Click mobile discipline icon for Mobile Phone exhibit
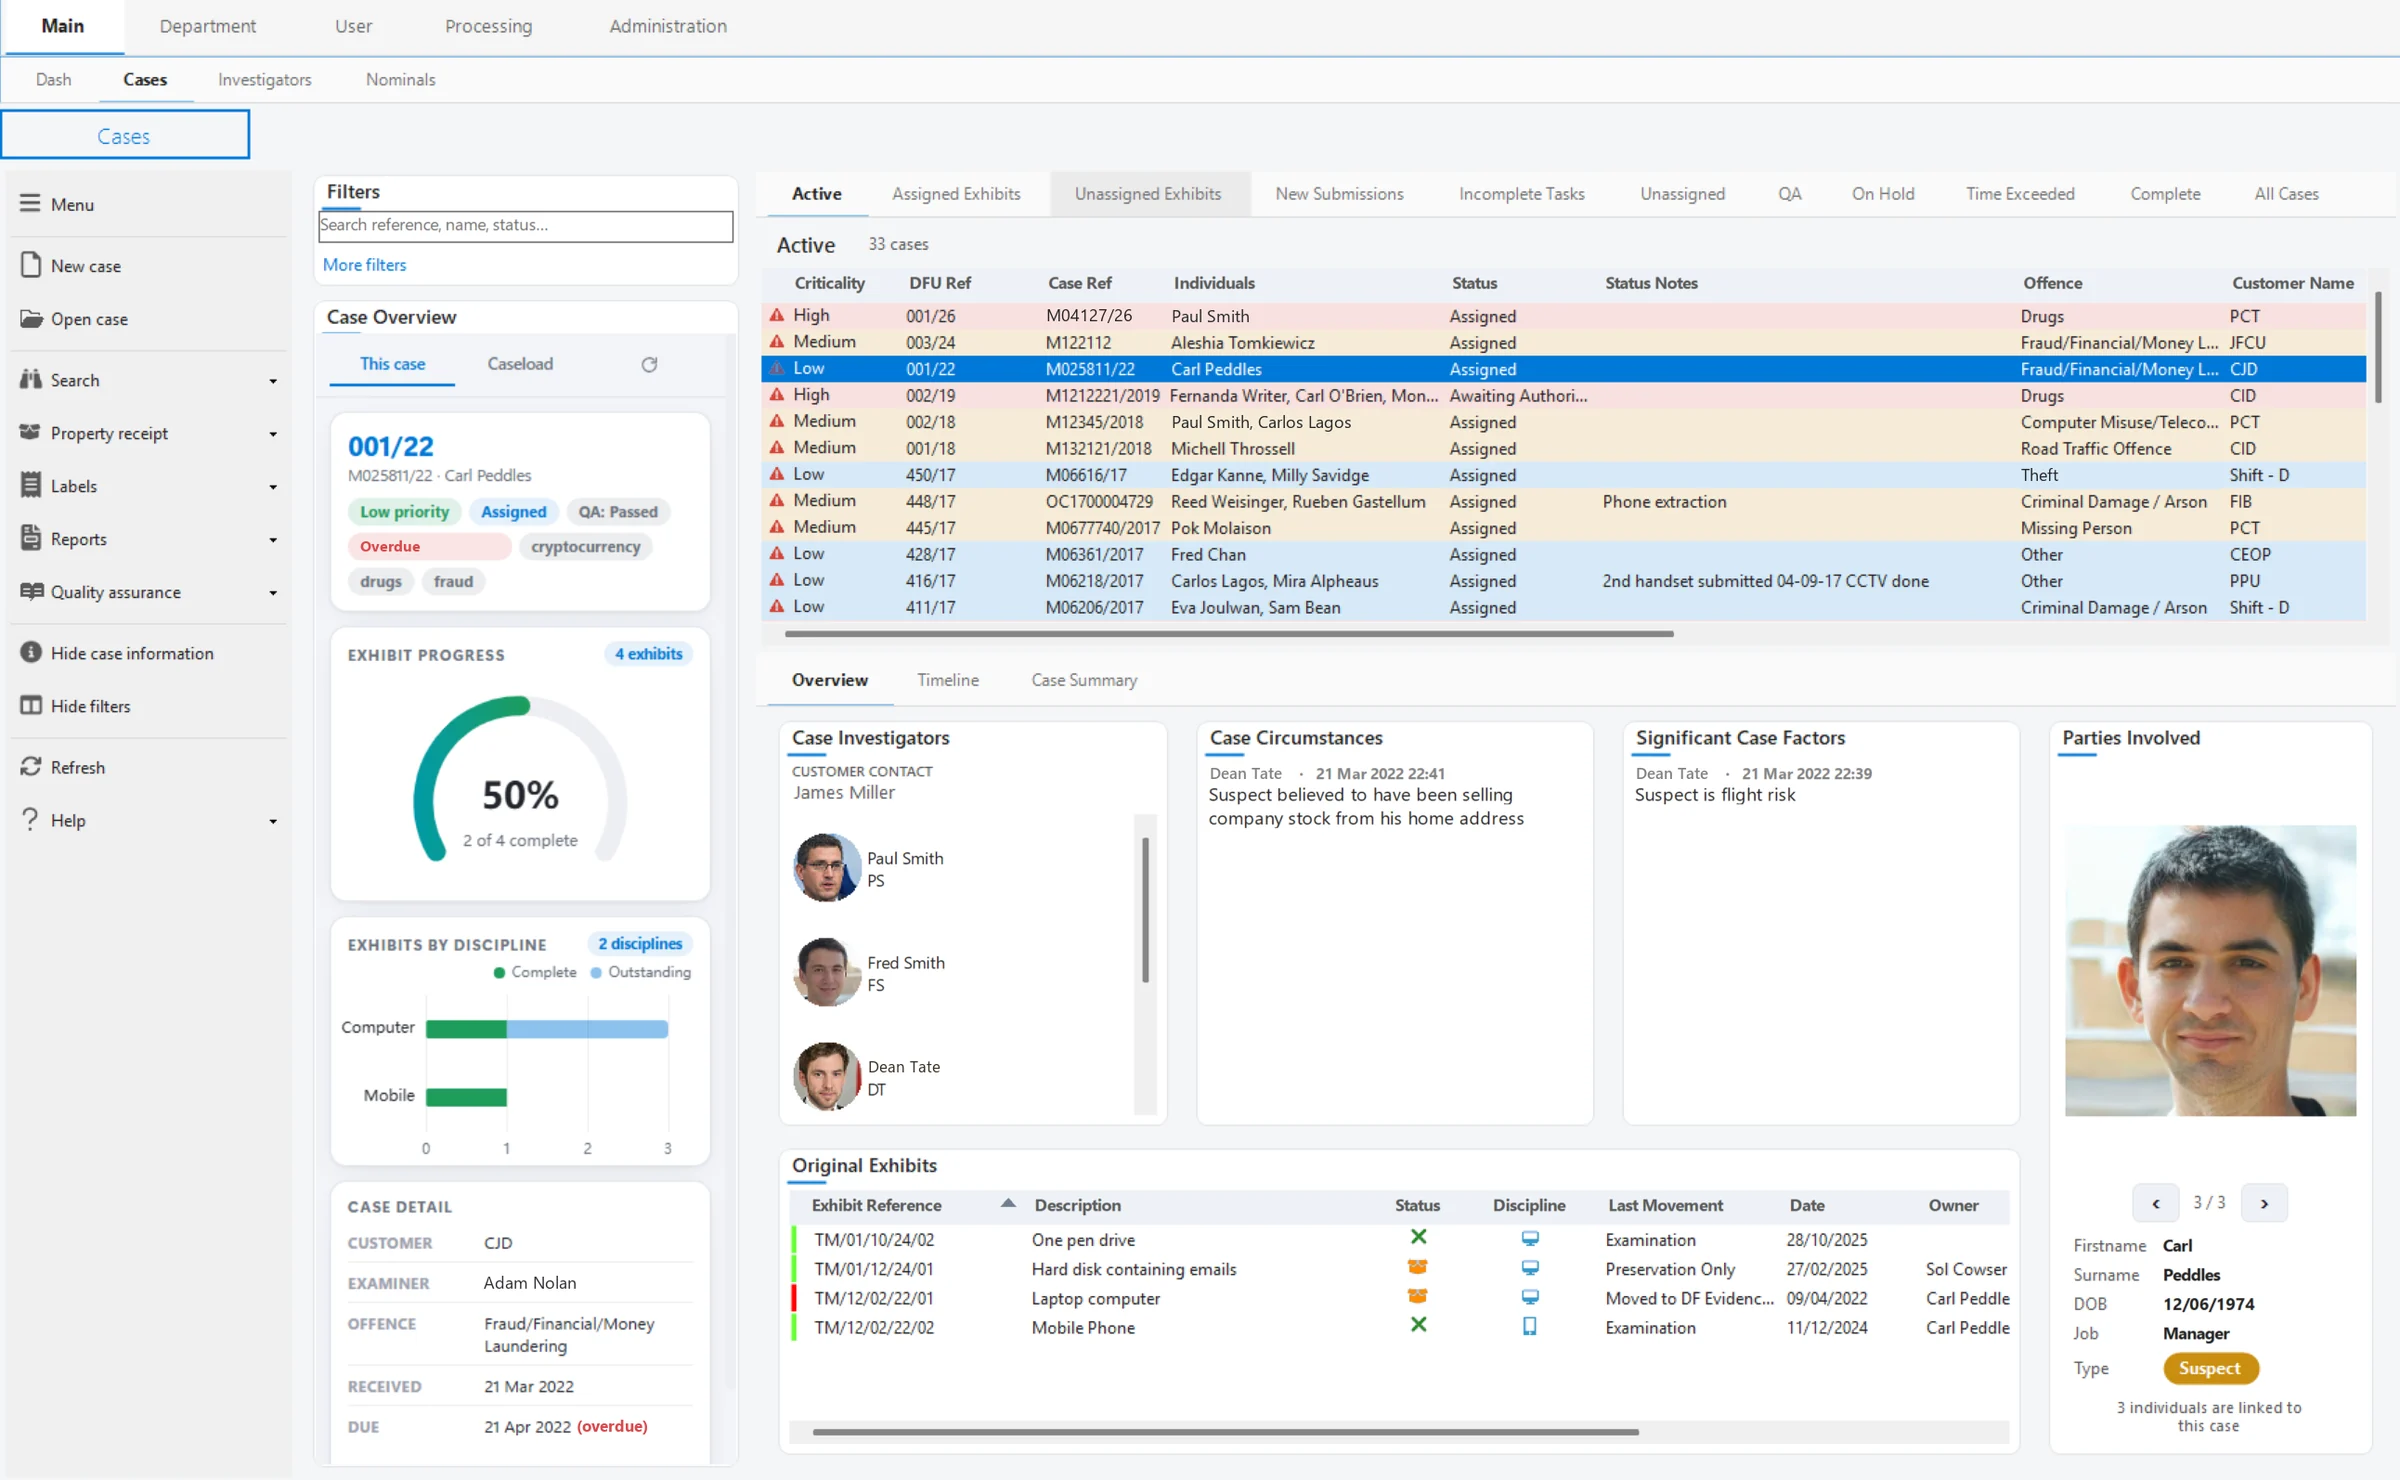The image size is (2400, 1480). coord(1529,1326)
